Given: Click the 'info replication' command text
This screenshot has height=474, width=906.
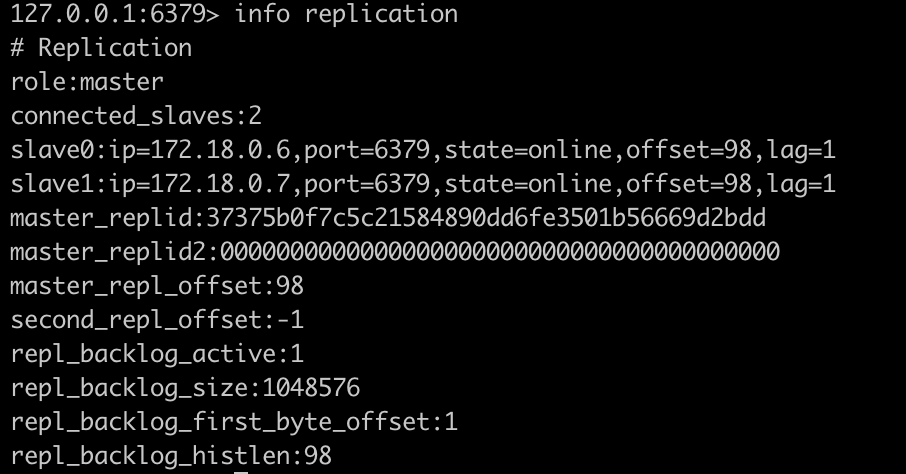Looking at the screenshot, I should click(x=346, y=14).
